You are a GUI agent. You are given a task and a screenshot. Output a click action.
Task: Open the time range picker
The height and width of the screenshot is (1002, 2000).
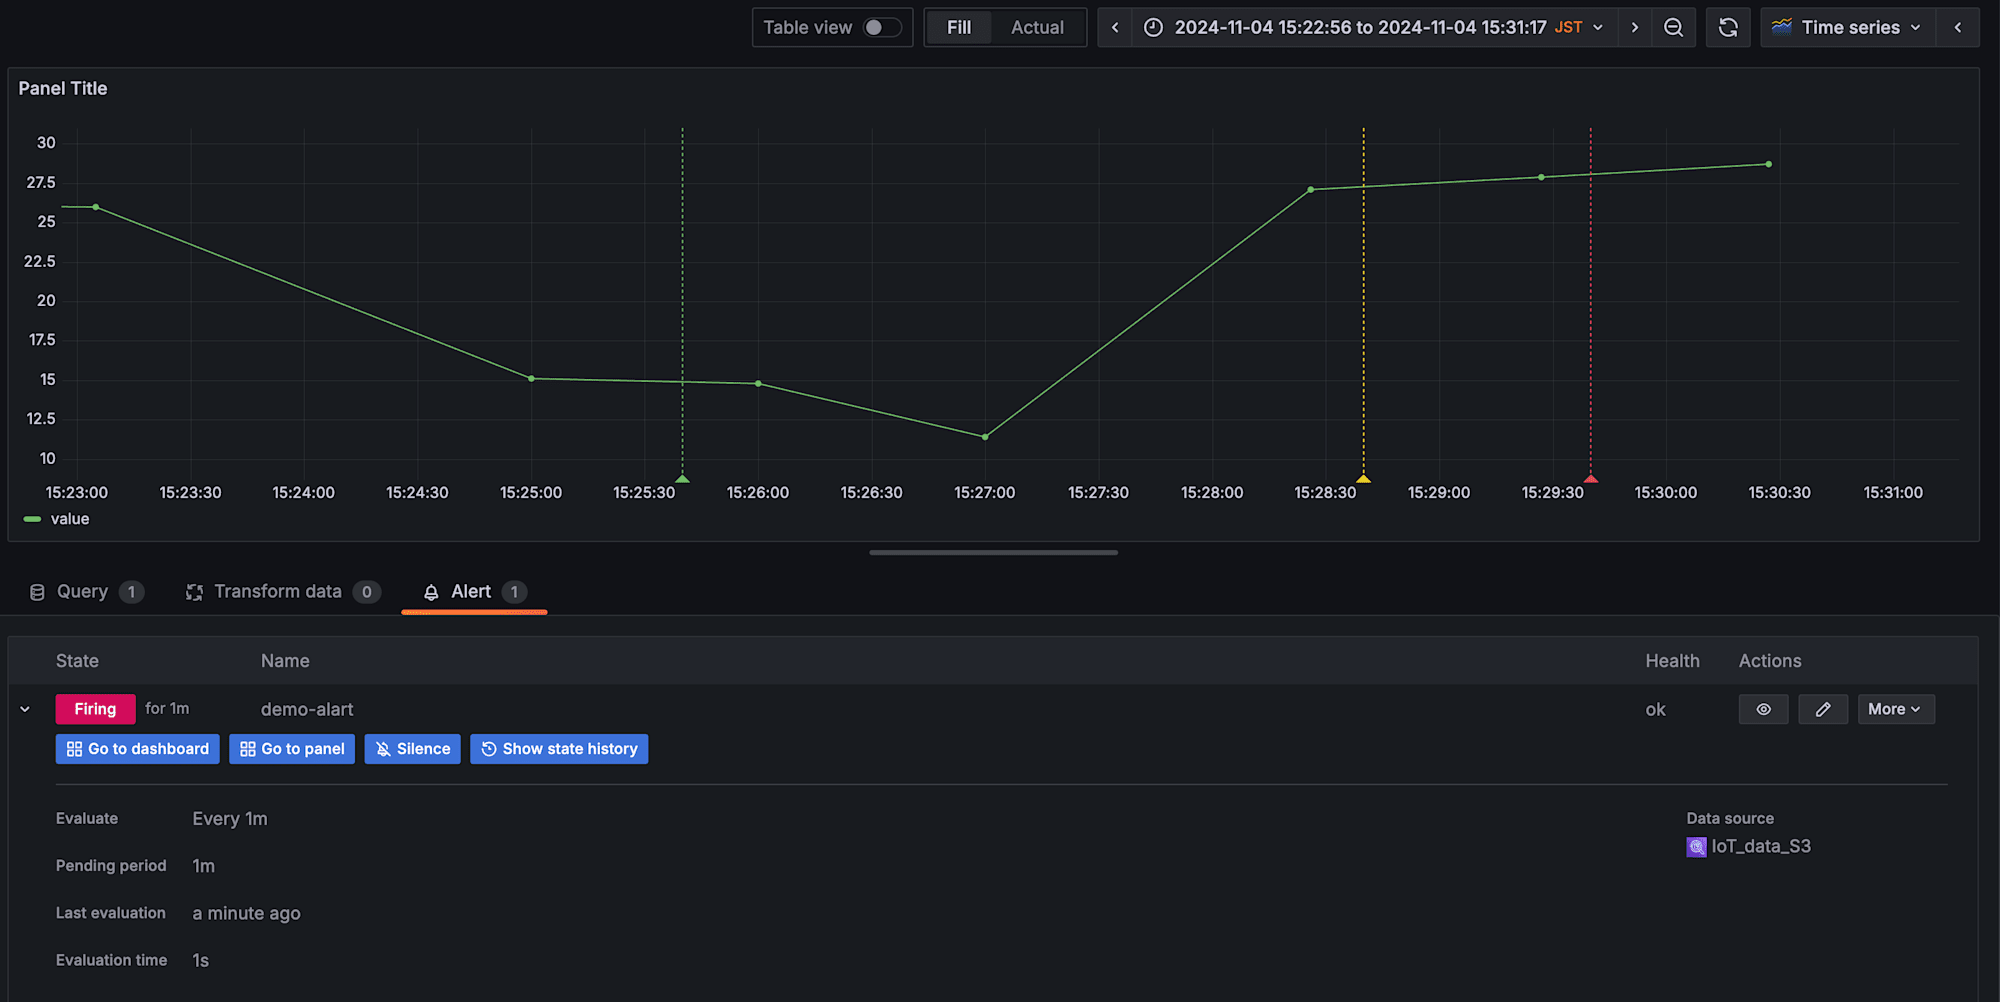1374,27
